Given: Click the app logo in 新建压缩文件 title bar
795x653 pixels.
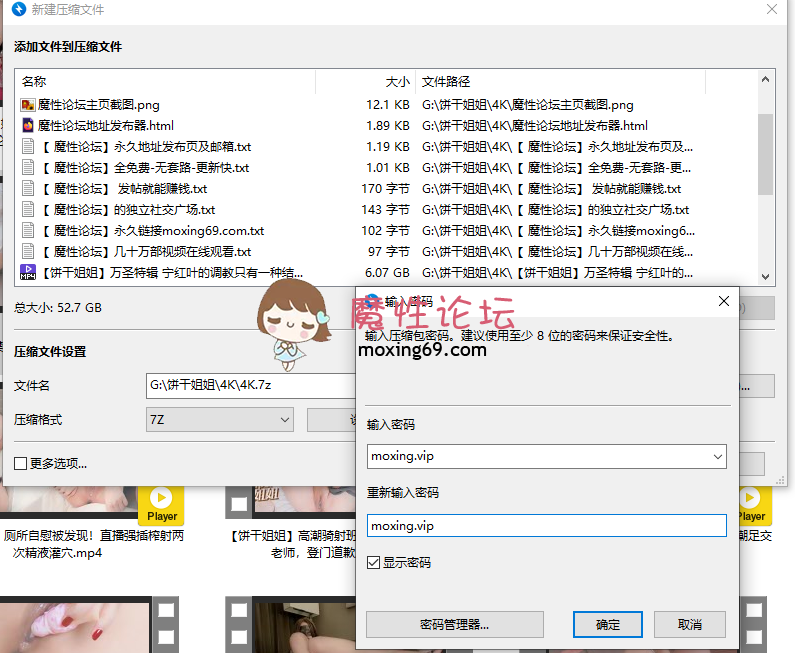Looking at the screenshot, I should coord(19,10).
